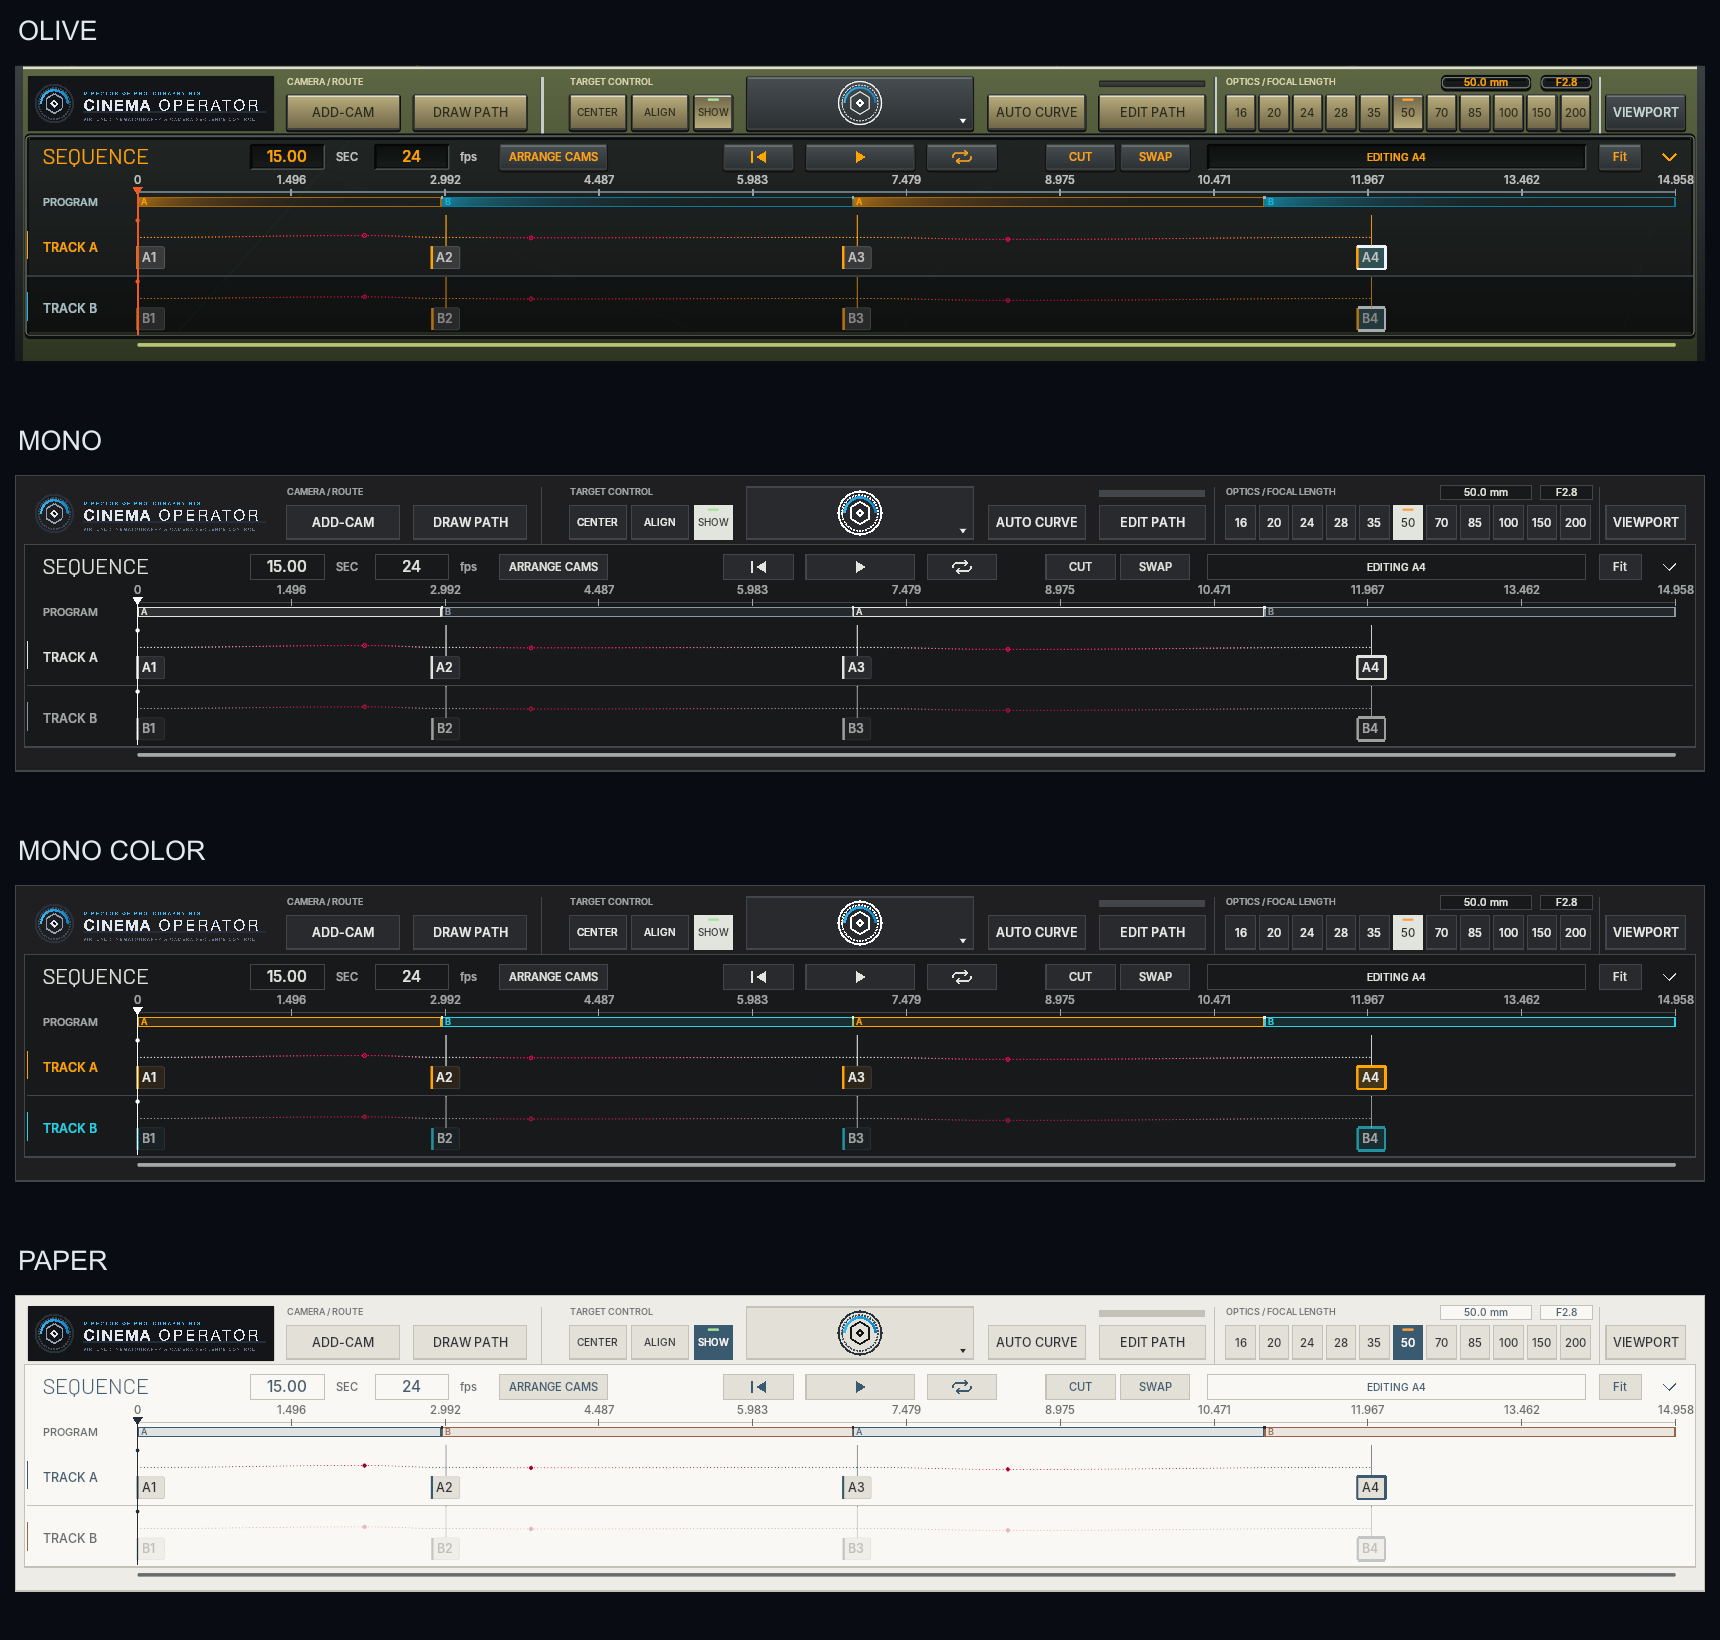Viewport: 1720px width, 1640px height.
Task: Collapse sequence chevron in Paper panel
Action: [x=1669, y=1387]
